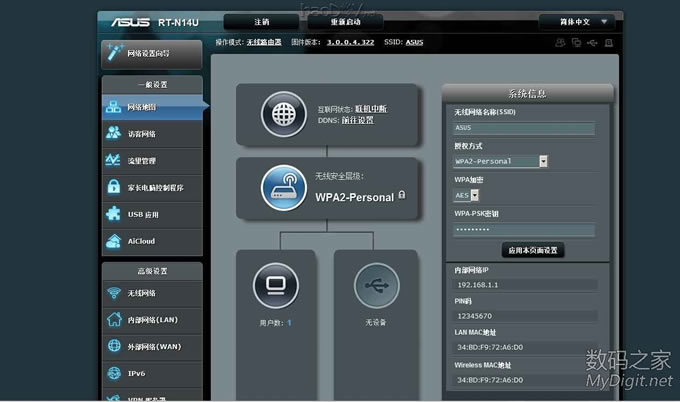
Task: Click the USB device icon (无设备)
Action: (375, 287)
